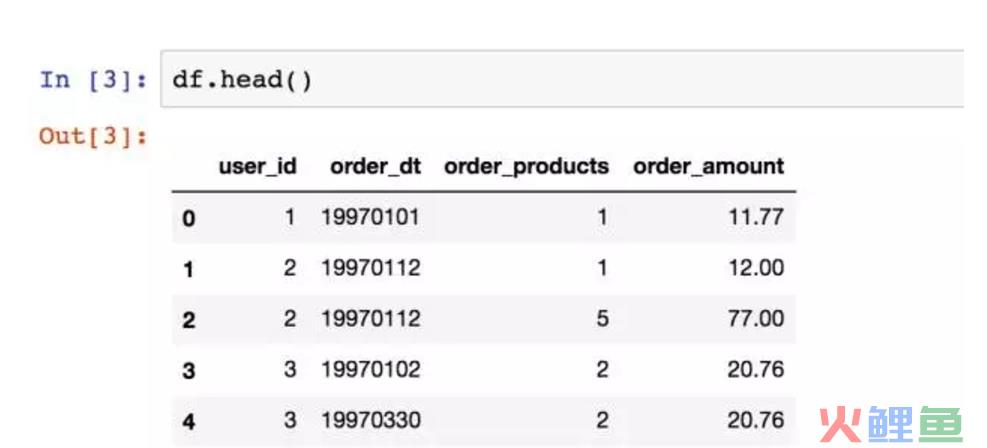Click the order_products value 5 cell
Screen dimensions: 987x448
tap(602, 318)
